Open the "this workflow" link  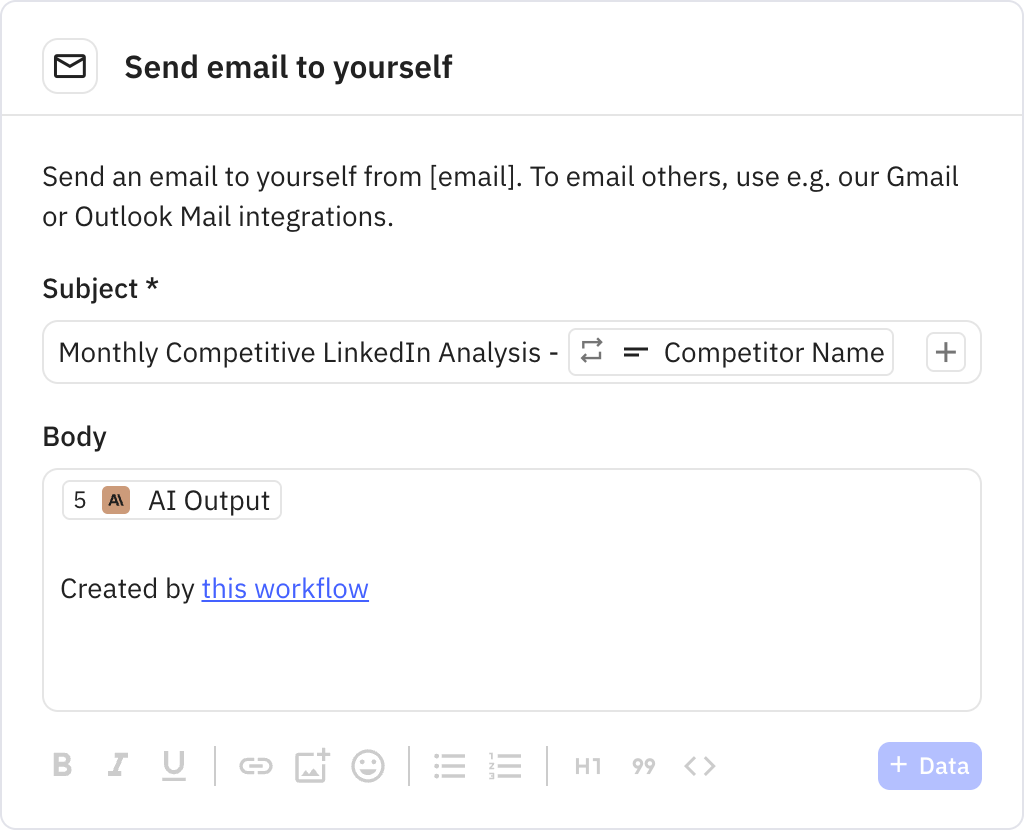click(x=285, y=589)
